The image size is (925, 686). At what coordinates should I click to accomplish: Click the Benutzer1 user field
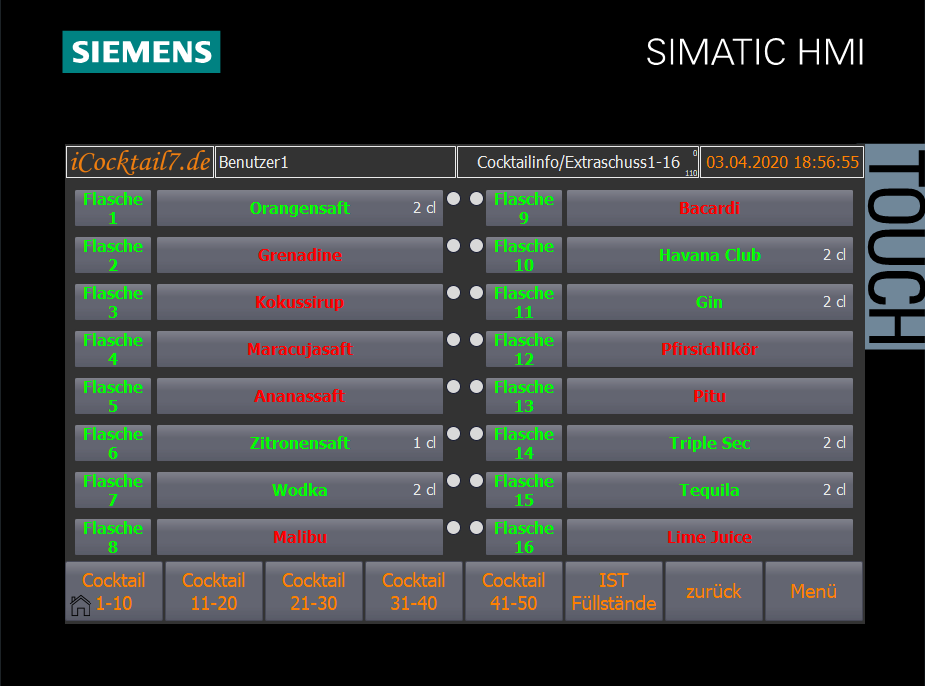[334, 162]
